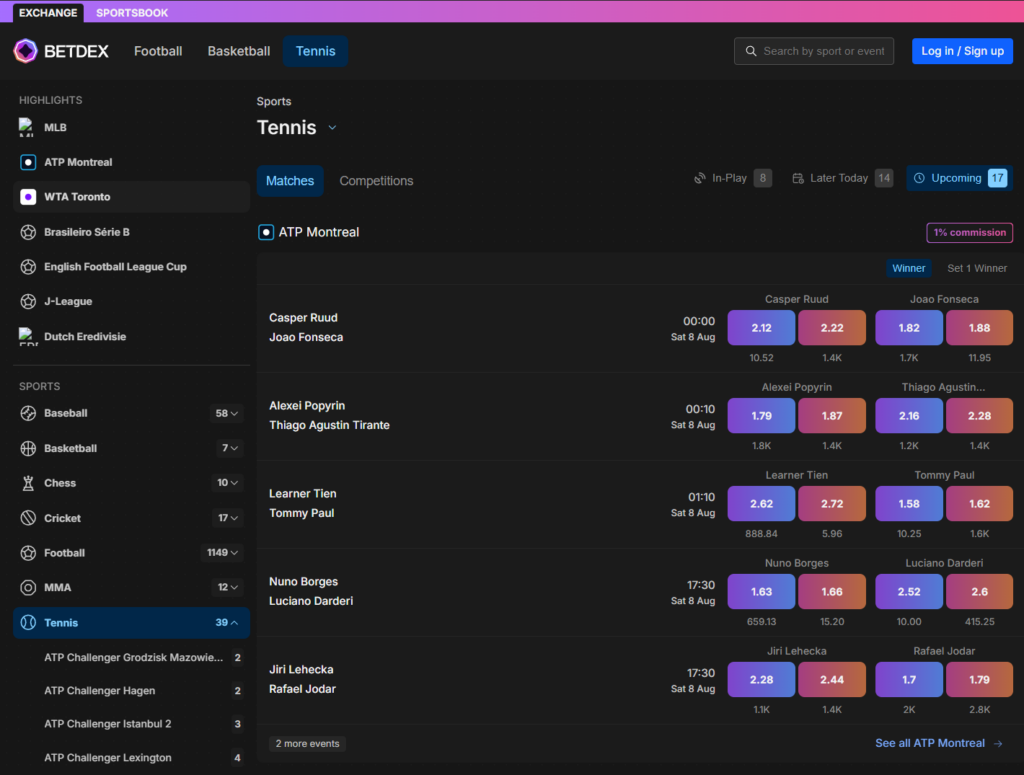Click the MMA sport icon
1024x775 pixels.
[x=28, y=588]
